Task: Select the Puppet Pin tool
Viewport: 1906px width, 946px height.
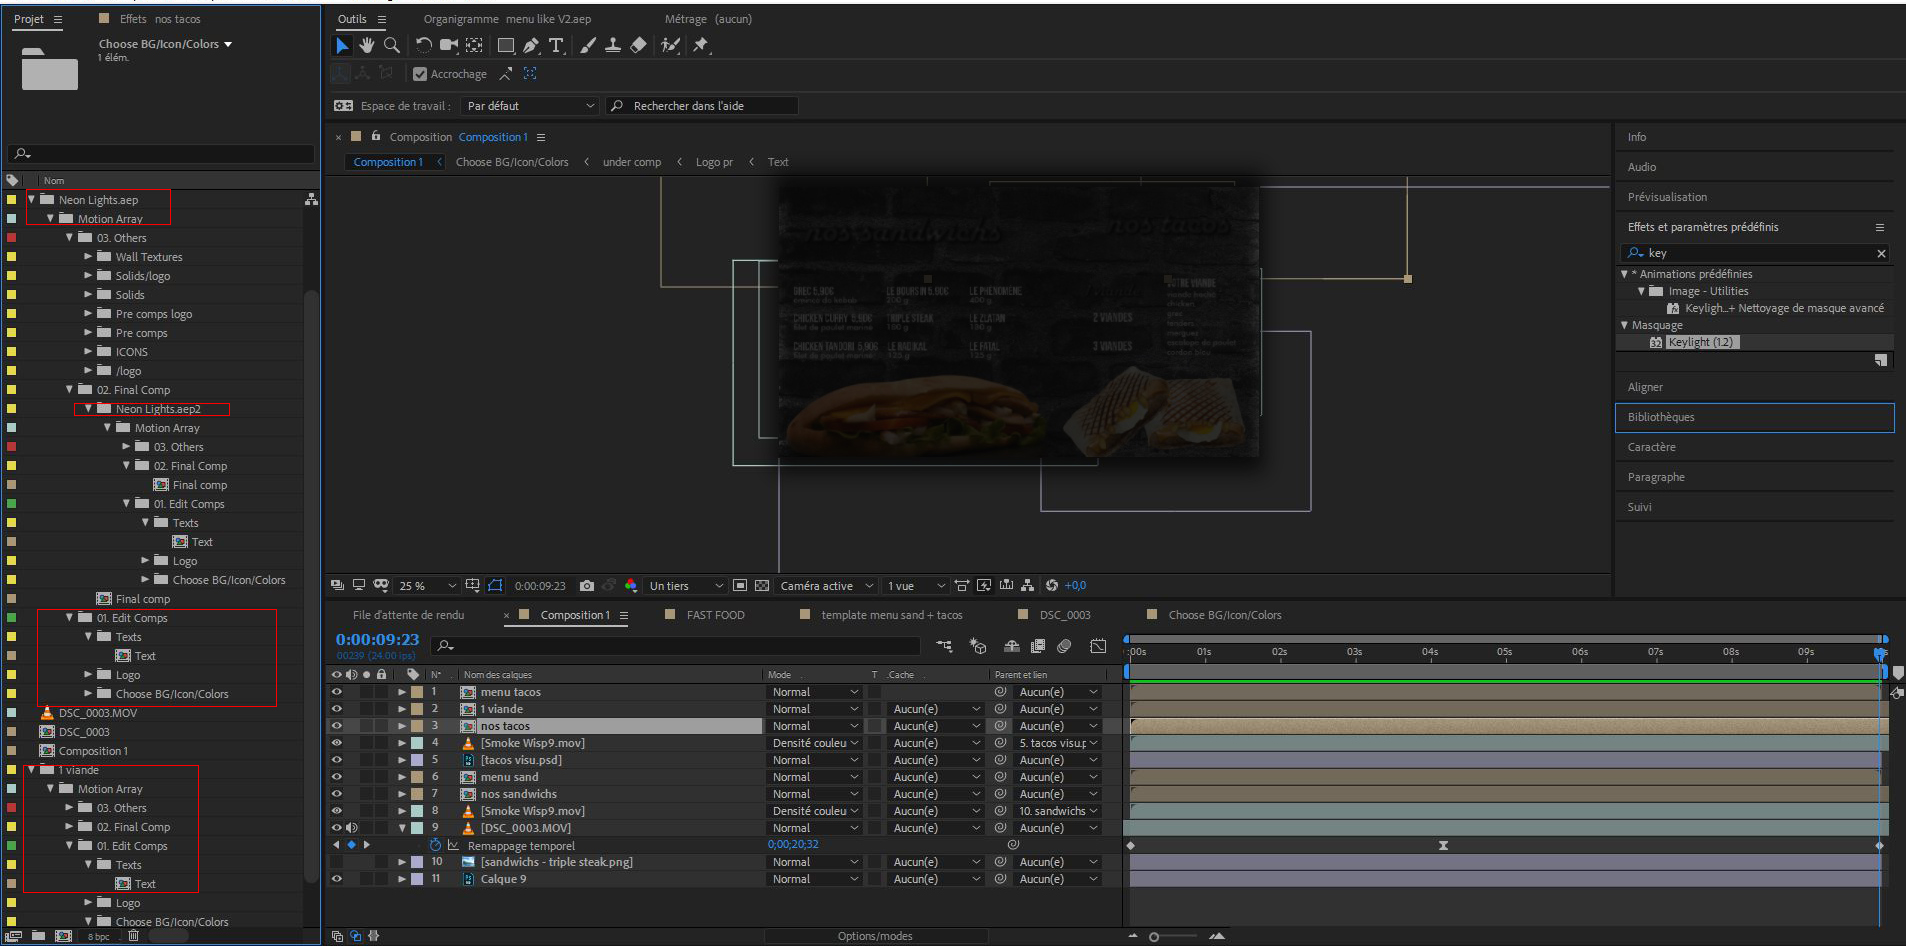Action: click(x=701, y=45)
